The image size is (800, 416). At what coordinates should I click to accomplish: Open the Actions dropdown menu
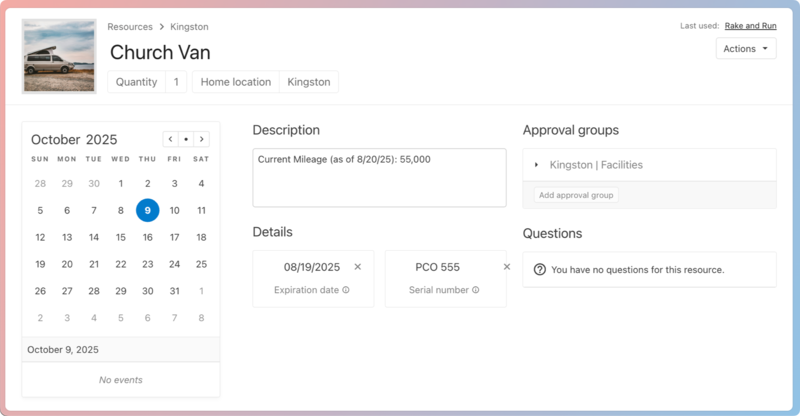click(746, 48)
